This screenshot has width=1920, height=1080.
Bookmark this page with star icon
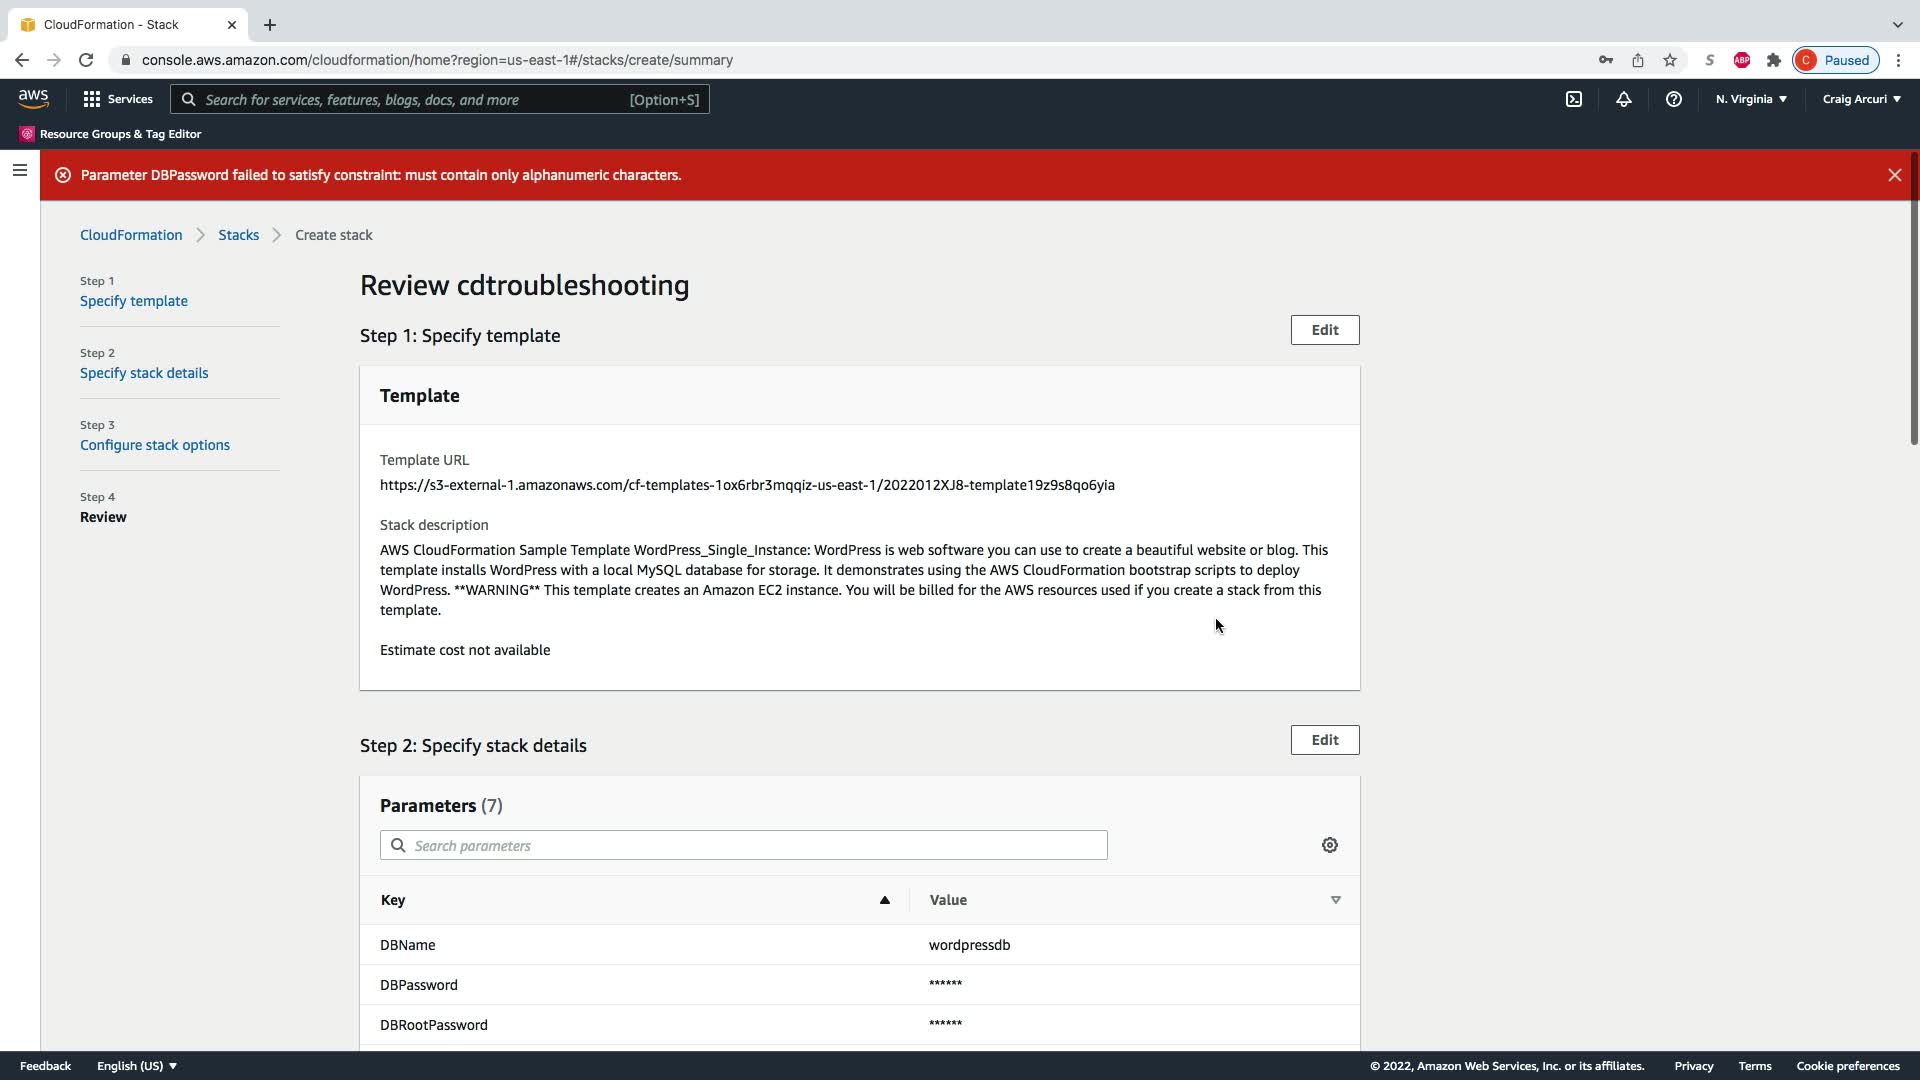point(1669,60)
